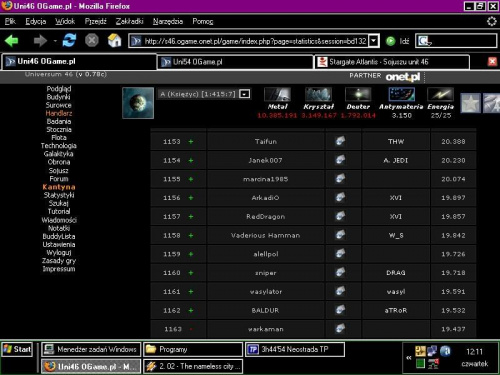Click the message icon in the BALDUR row
Viewport: 500px width, 375px height.
pos(340,310)
